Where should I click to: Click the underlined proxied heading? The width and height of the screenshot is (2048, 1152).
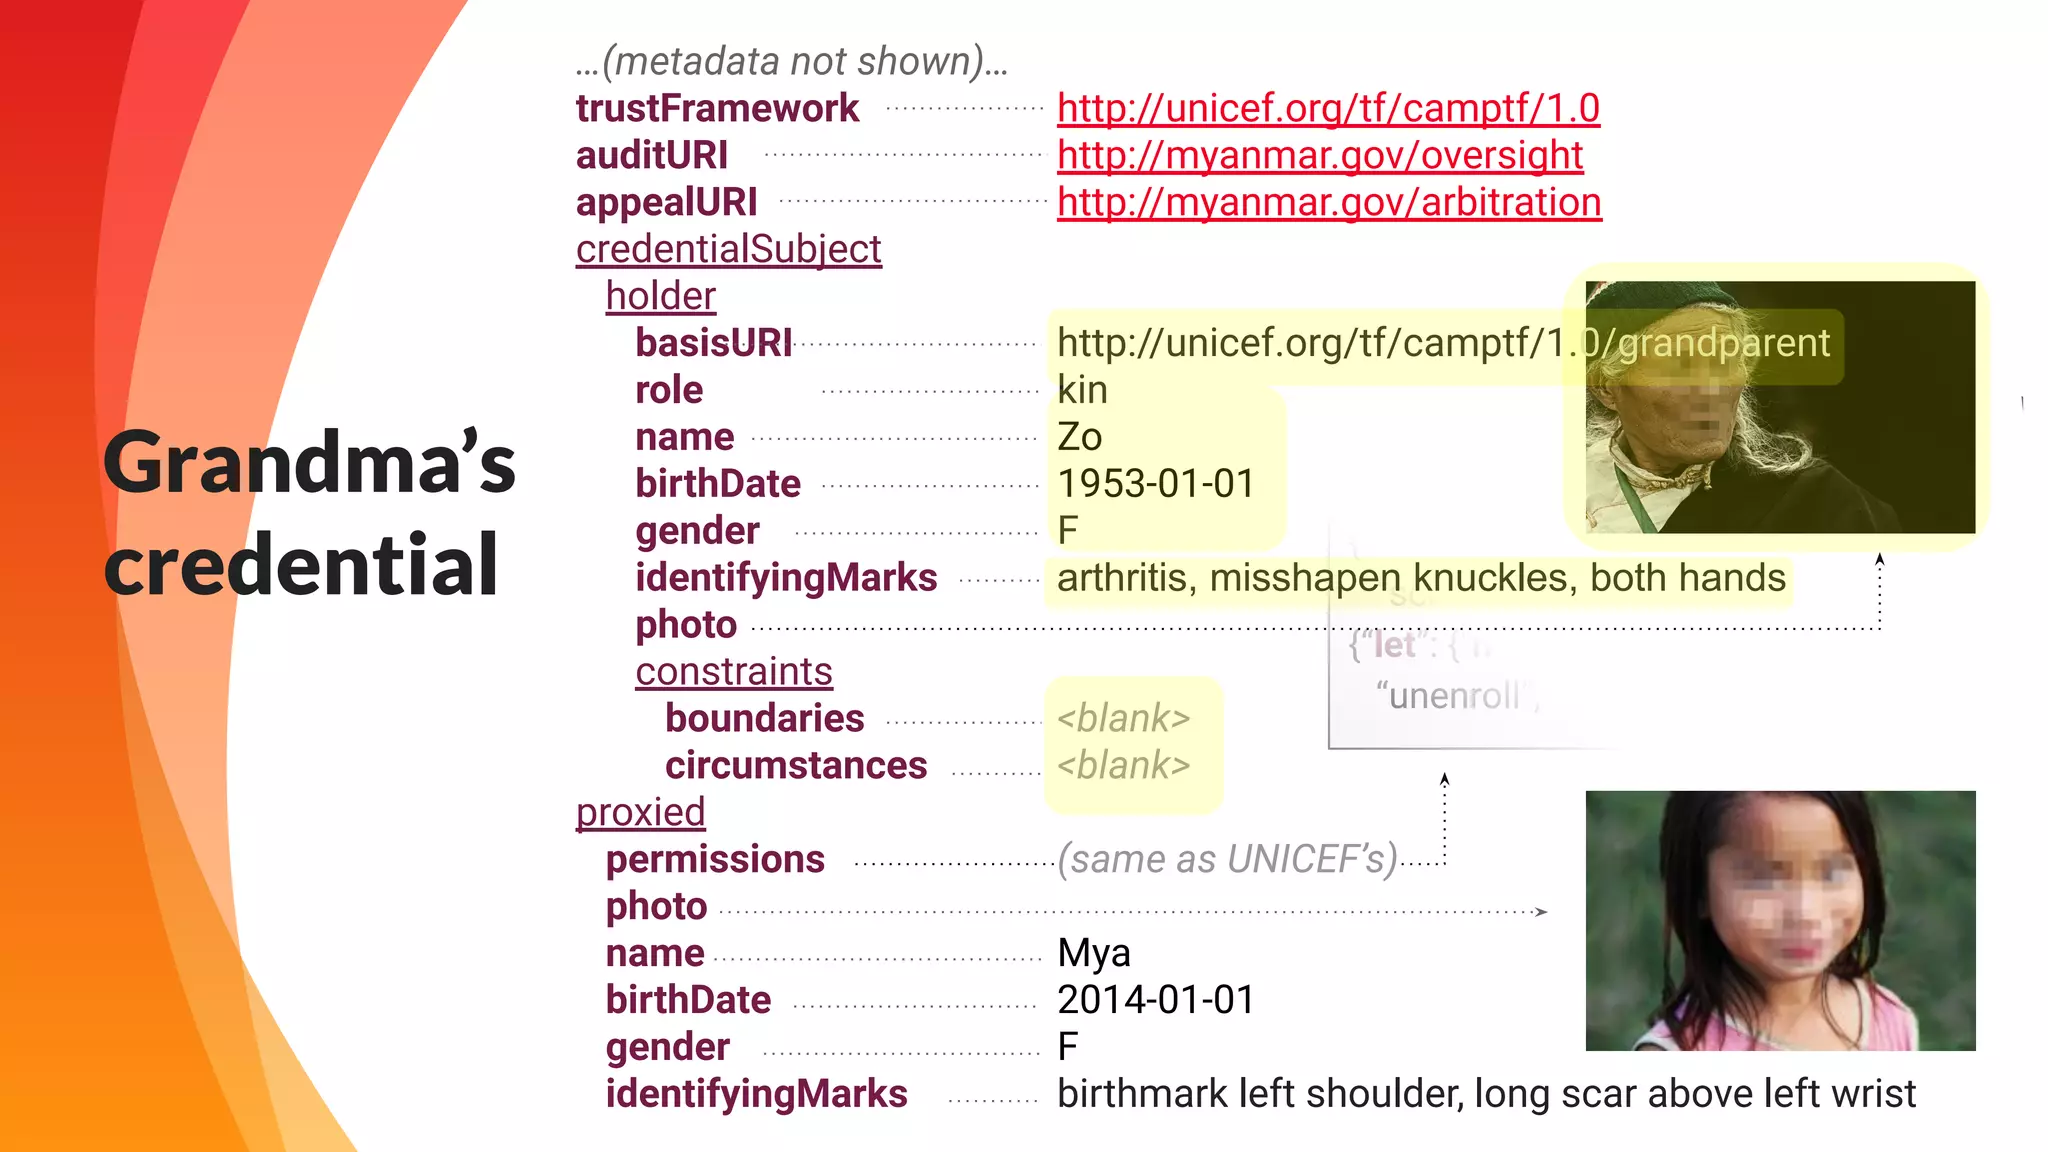click(x=640, y=813)
